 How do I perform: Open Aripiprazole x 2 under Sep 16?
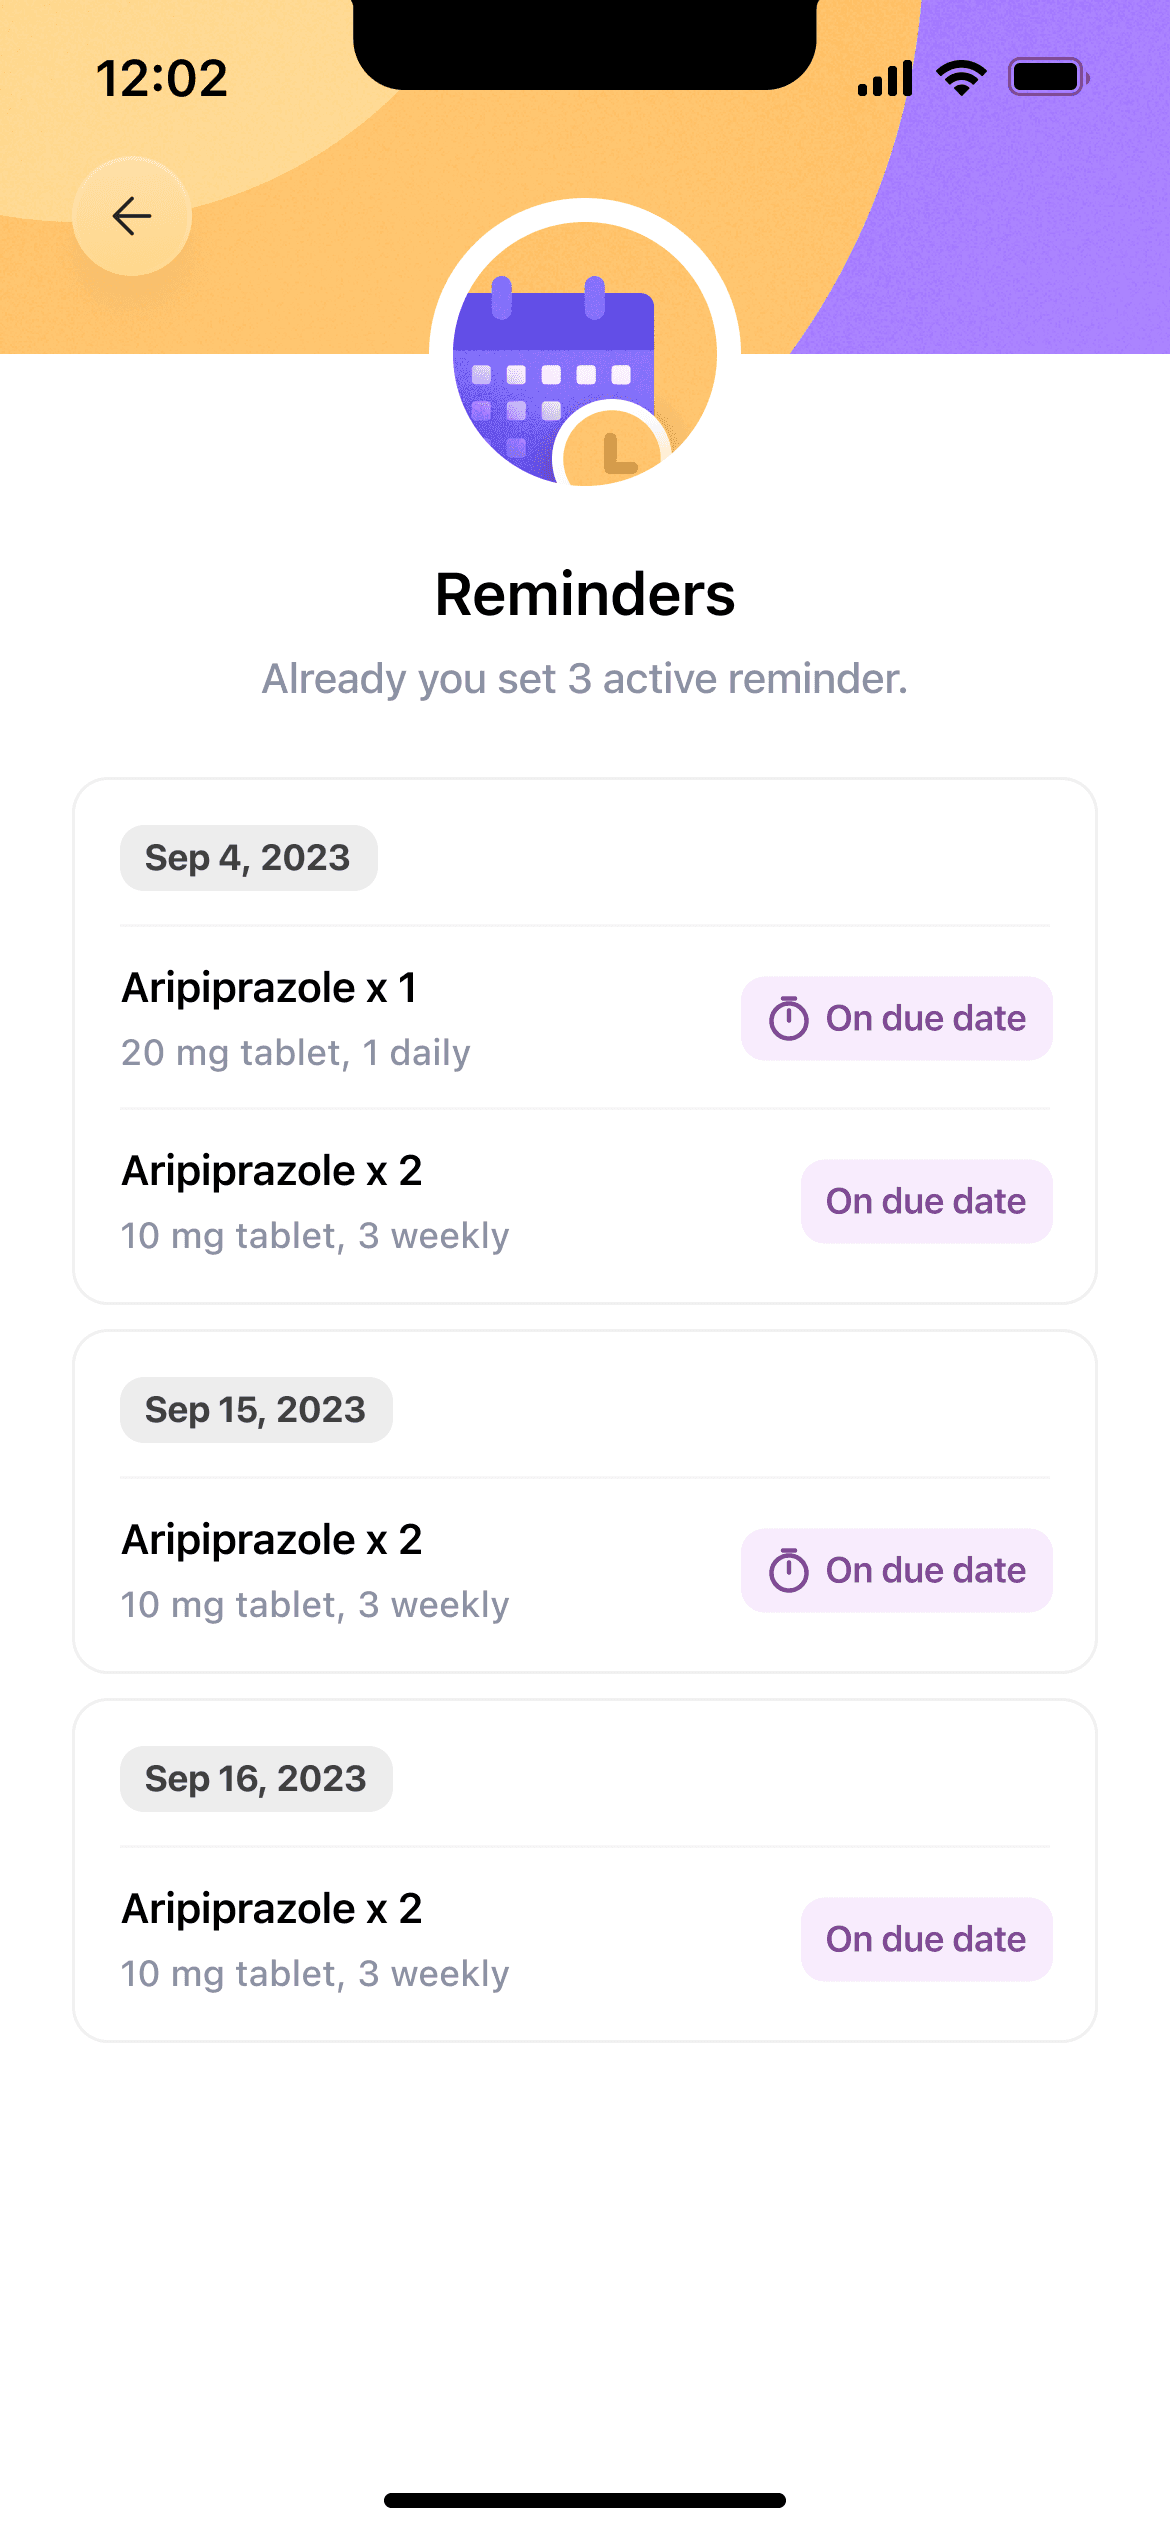(x=272, y=1909)
